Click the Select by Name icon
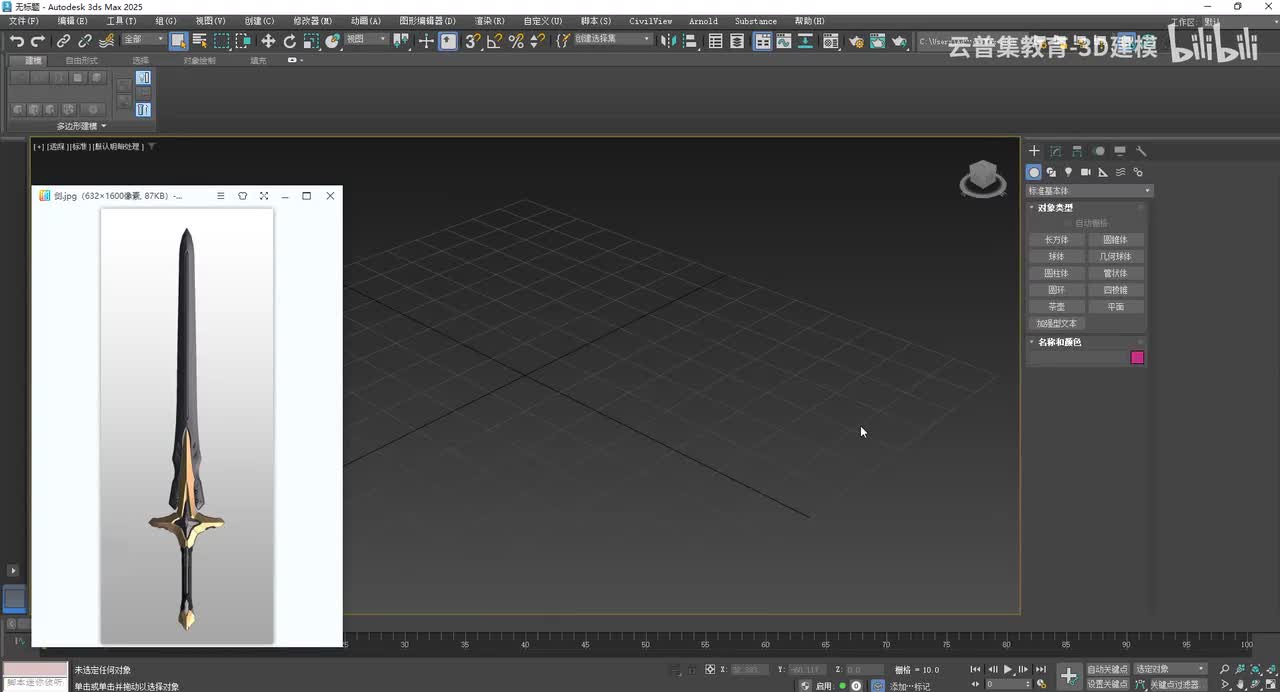The height and width of the screenshot is (692, 1280). [x=200, y=41]
